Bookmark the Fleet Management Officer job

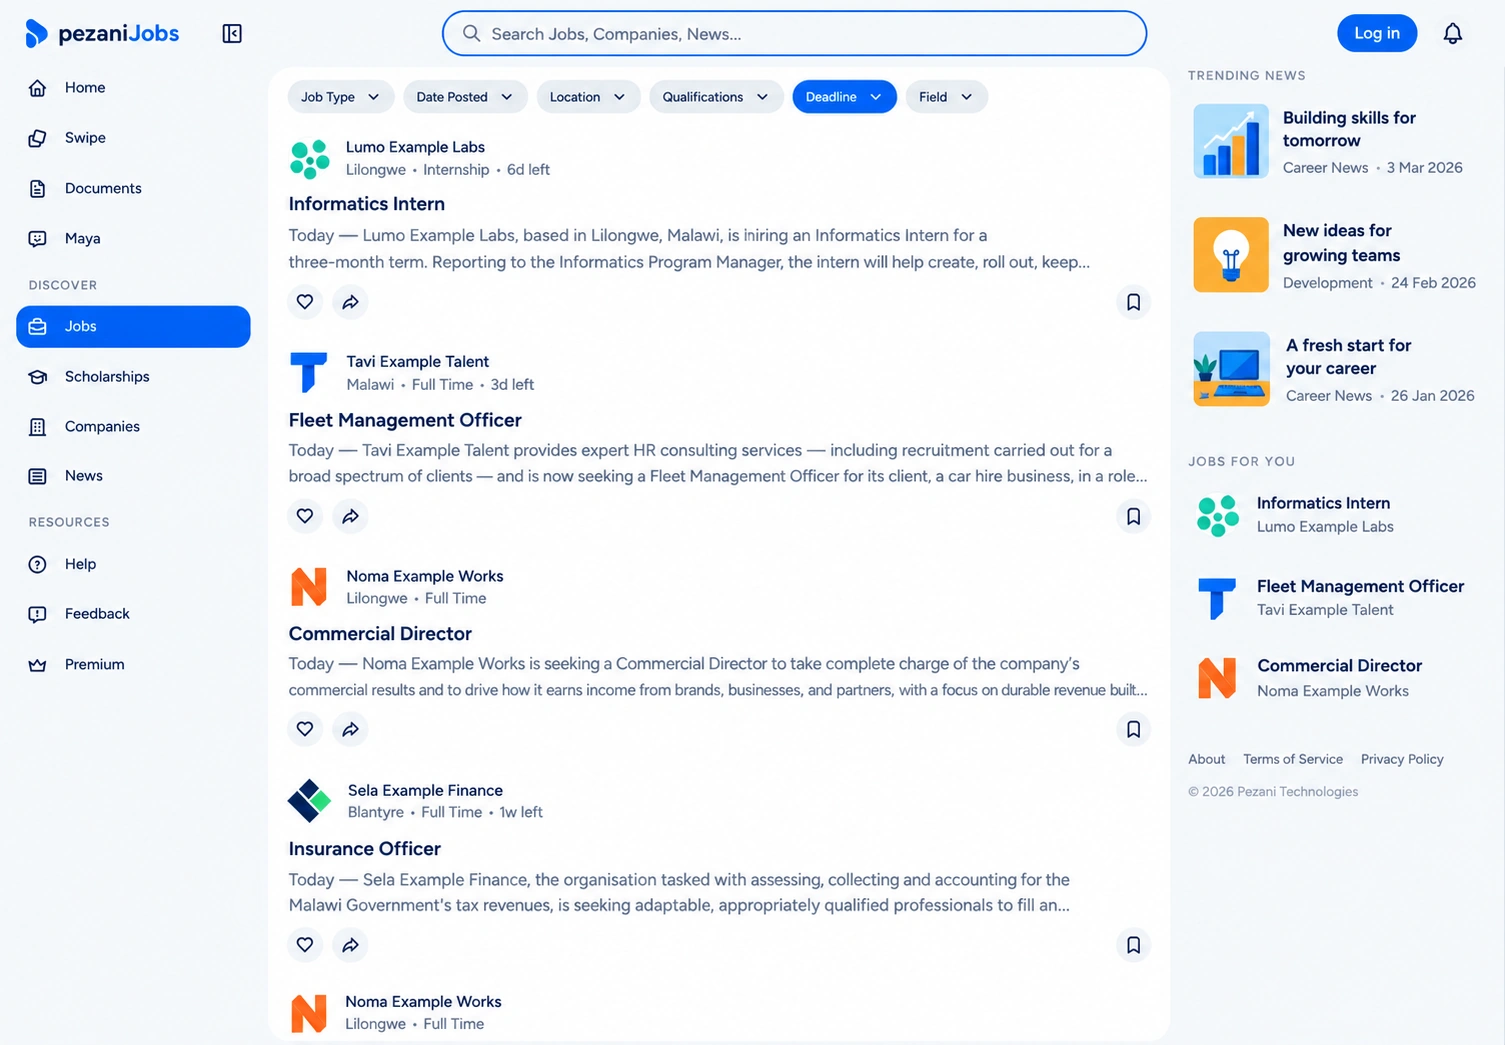pyautogui.click(x=1133, y=516)
